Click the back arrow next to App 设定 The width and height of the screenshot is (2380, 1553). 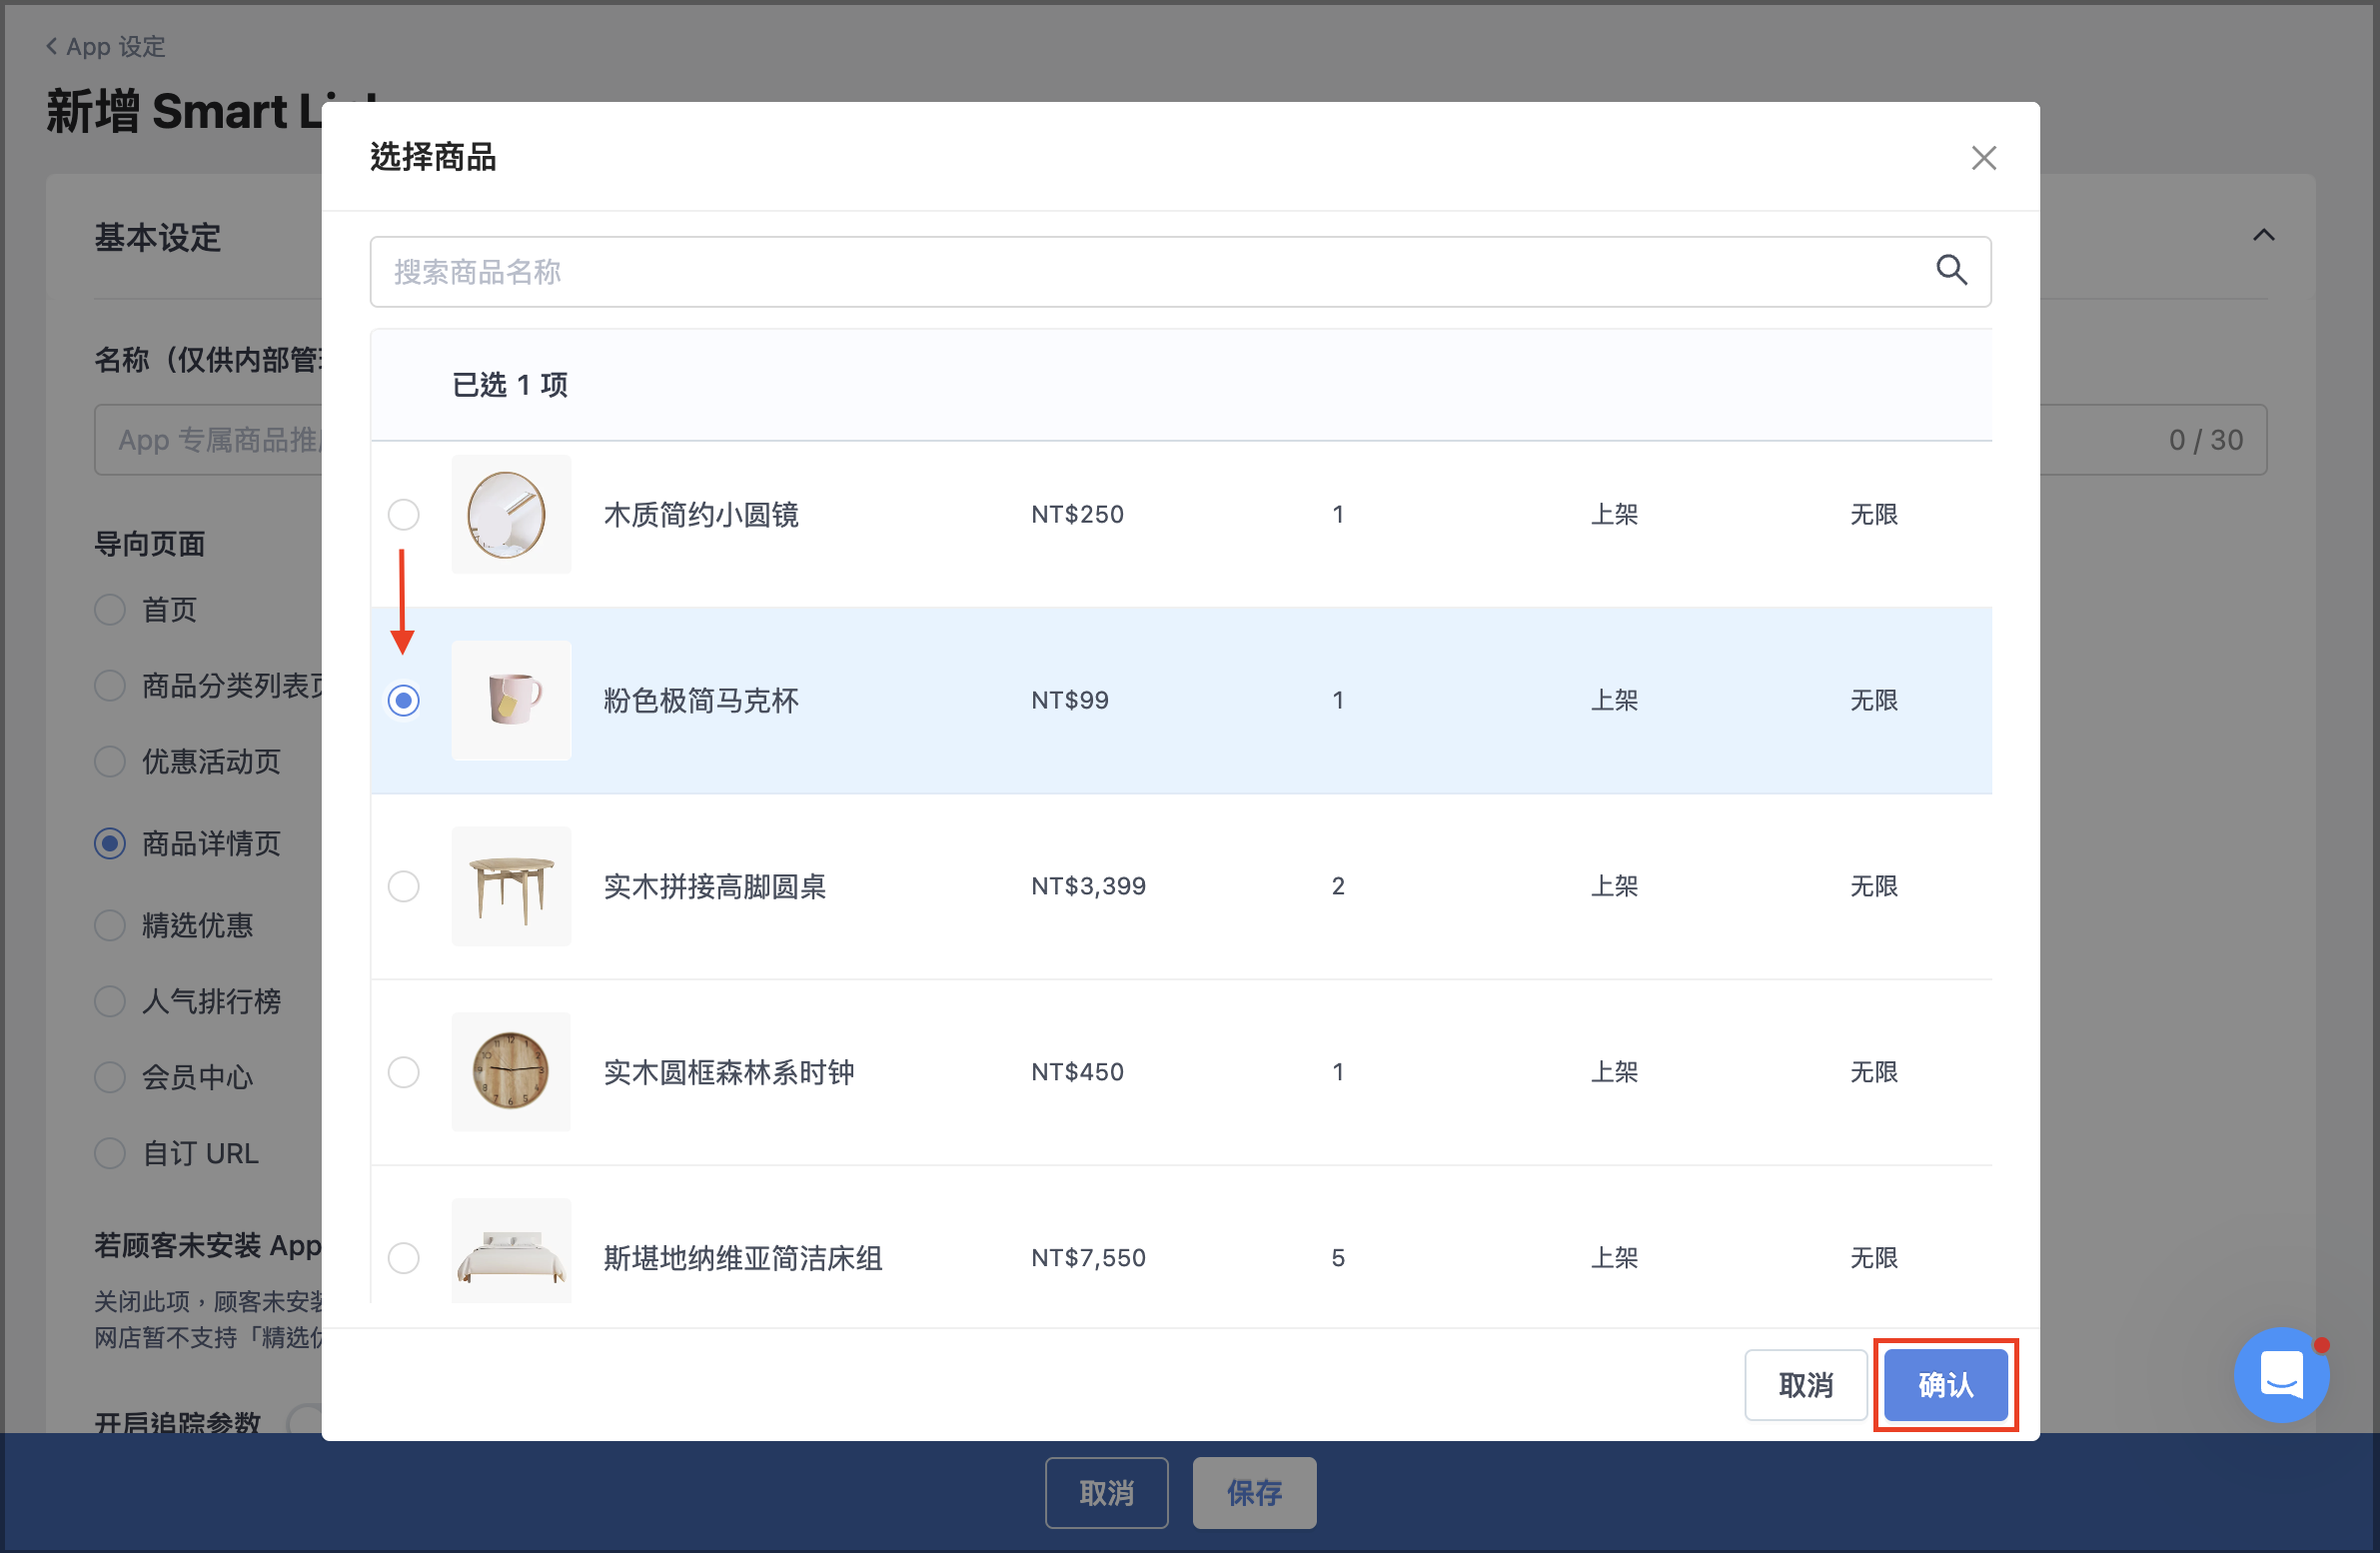tap(52, 46)
